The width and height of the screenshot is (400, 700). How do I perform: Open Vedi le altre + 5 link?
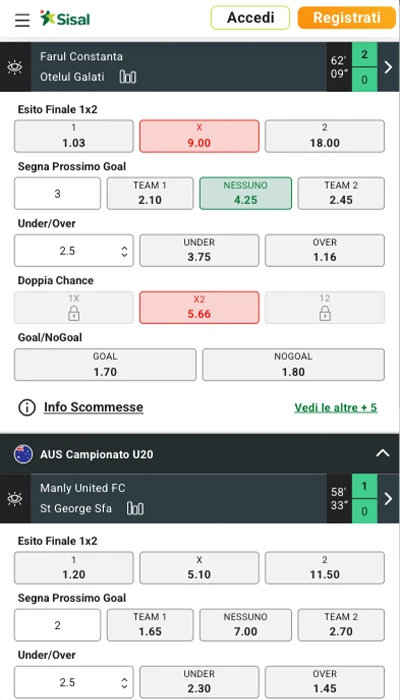[x=336, y=408]
